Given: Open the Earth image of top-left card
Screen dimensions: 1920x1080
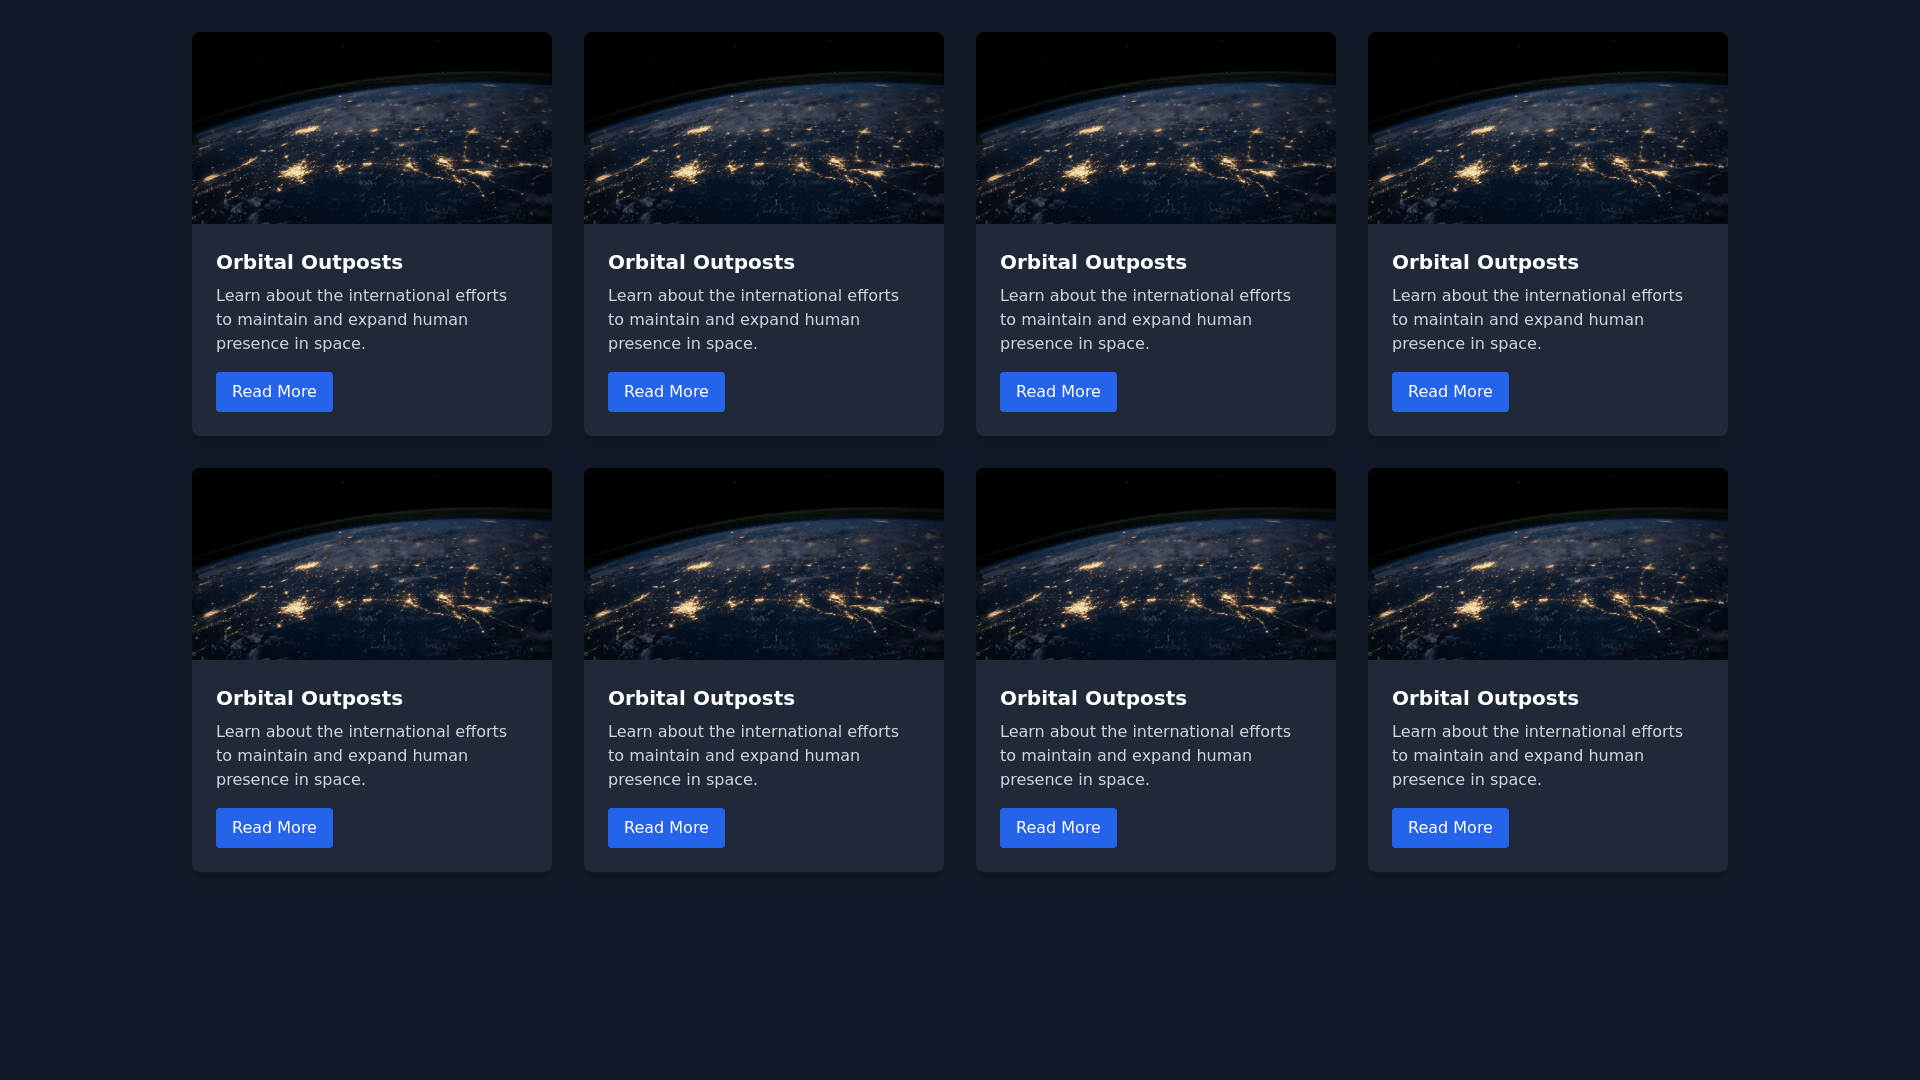Looking at the screenshot, I should (x=372, y=128).
